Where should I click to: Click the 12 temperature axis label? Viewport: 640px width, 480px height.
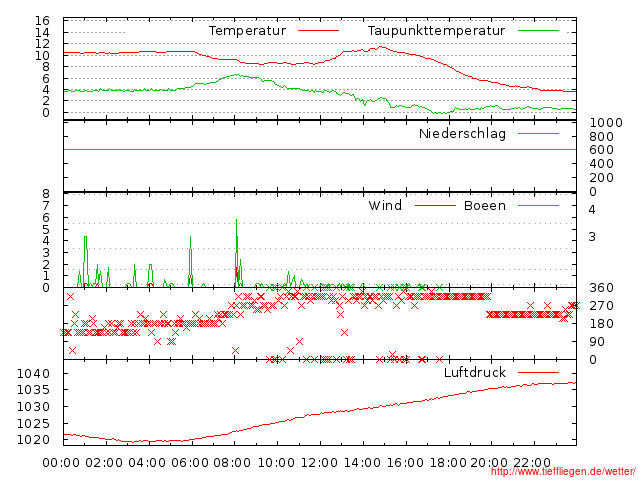click(x=42, y=44)
